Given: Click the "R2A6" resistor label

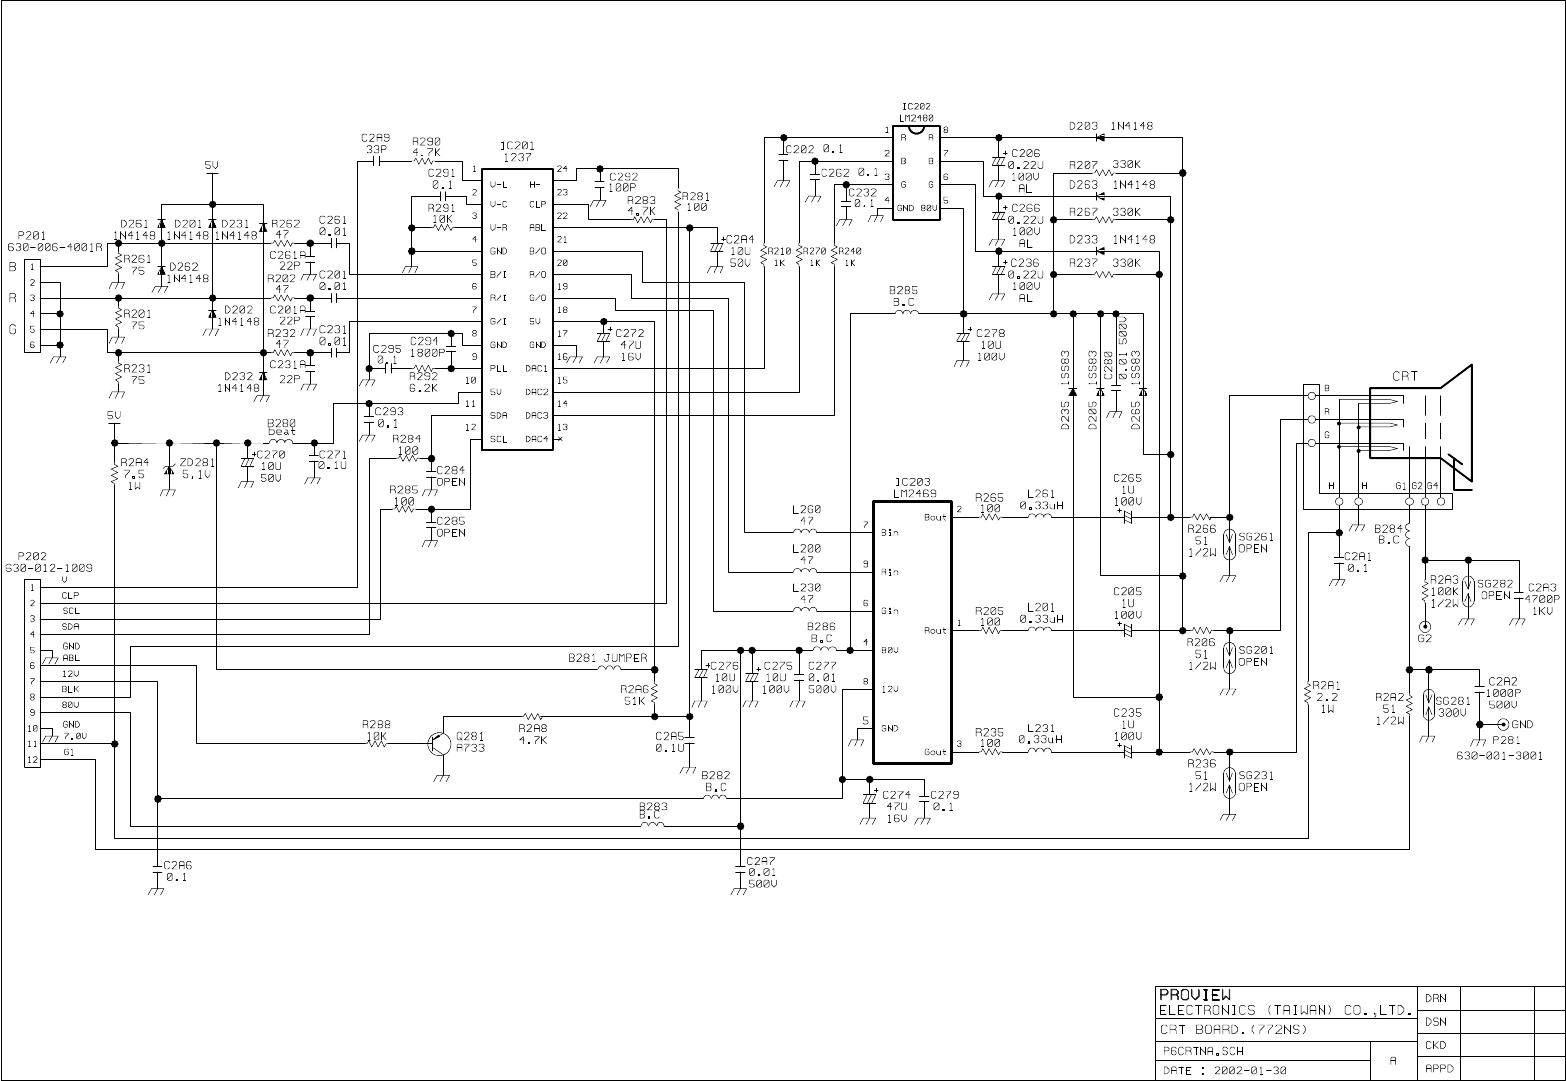Looking at the screenshot, I should 635,689.
